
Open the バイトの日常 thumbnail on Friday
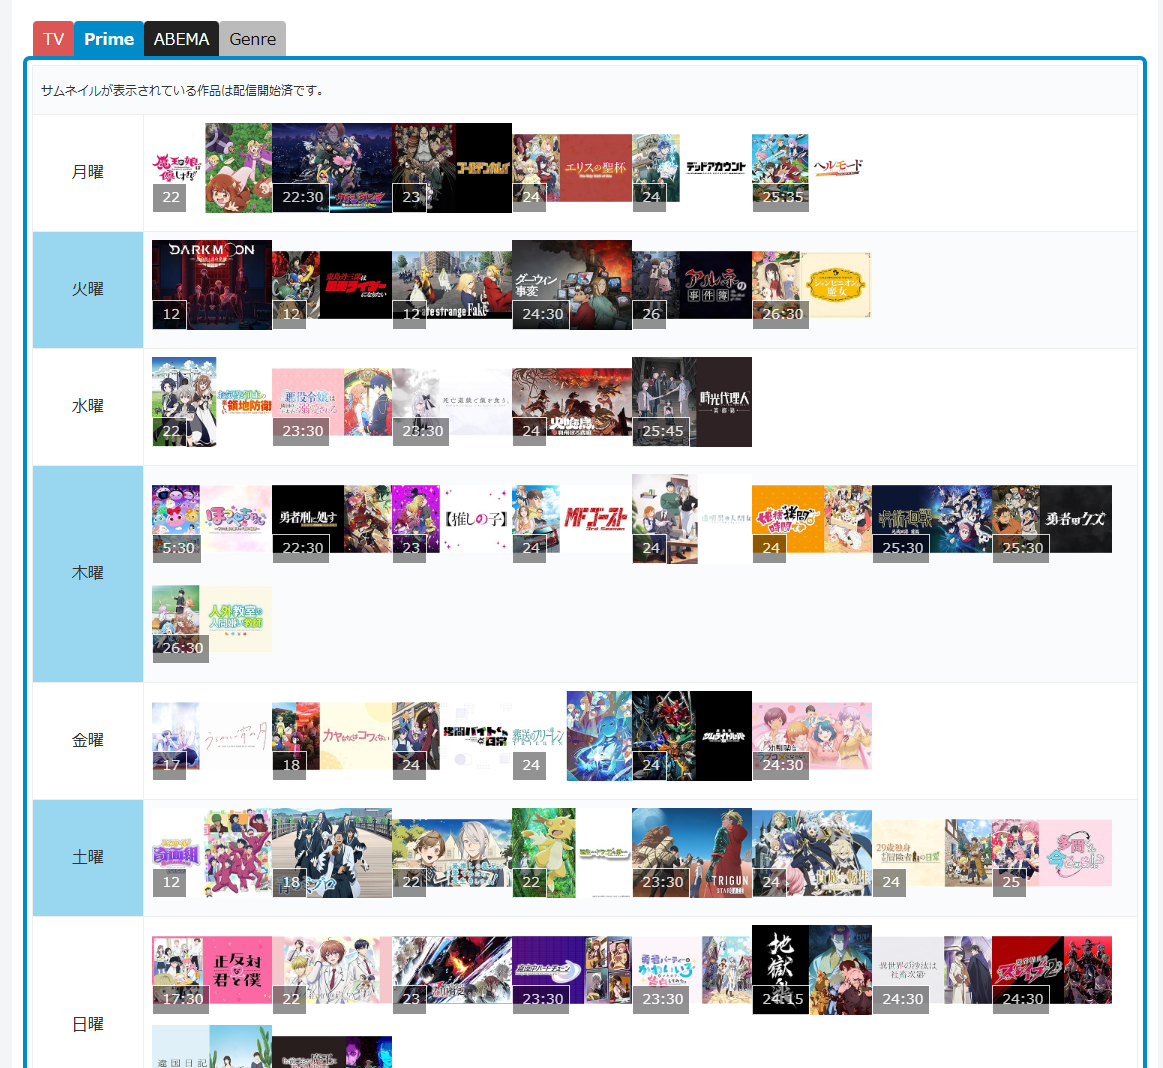[x=452, y=736]
